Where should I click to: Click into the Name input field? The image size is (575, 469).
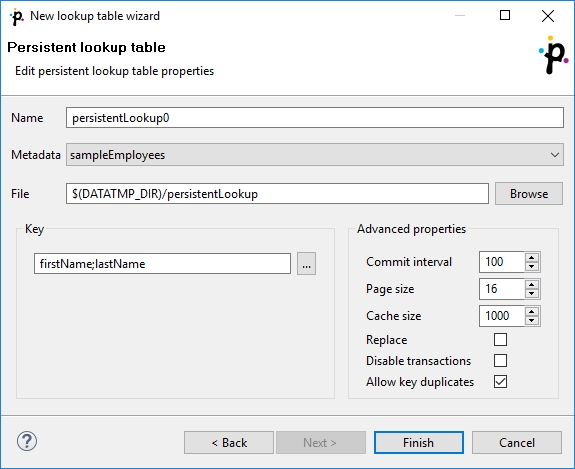tap(315, 118)
